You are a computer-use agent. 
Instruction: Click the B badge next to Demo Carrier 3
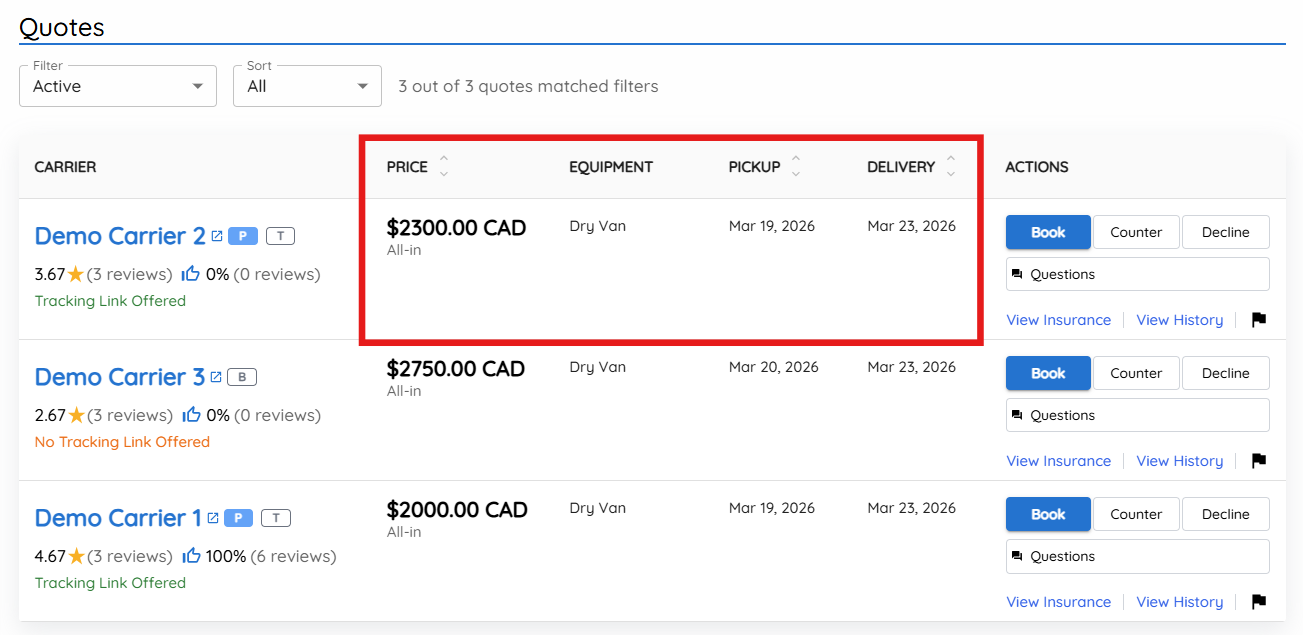coord(242,377)
